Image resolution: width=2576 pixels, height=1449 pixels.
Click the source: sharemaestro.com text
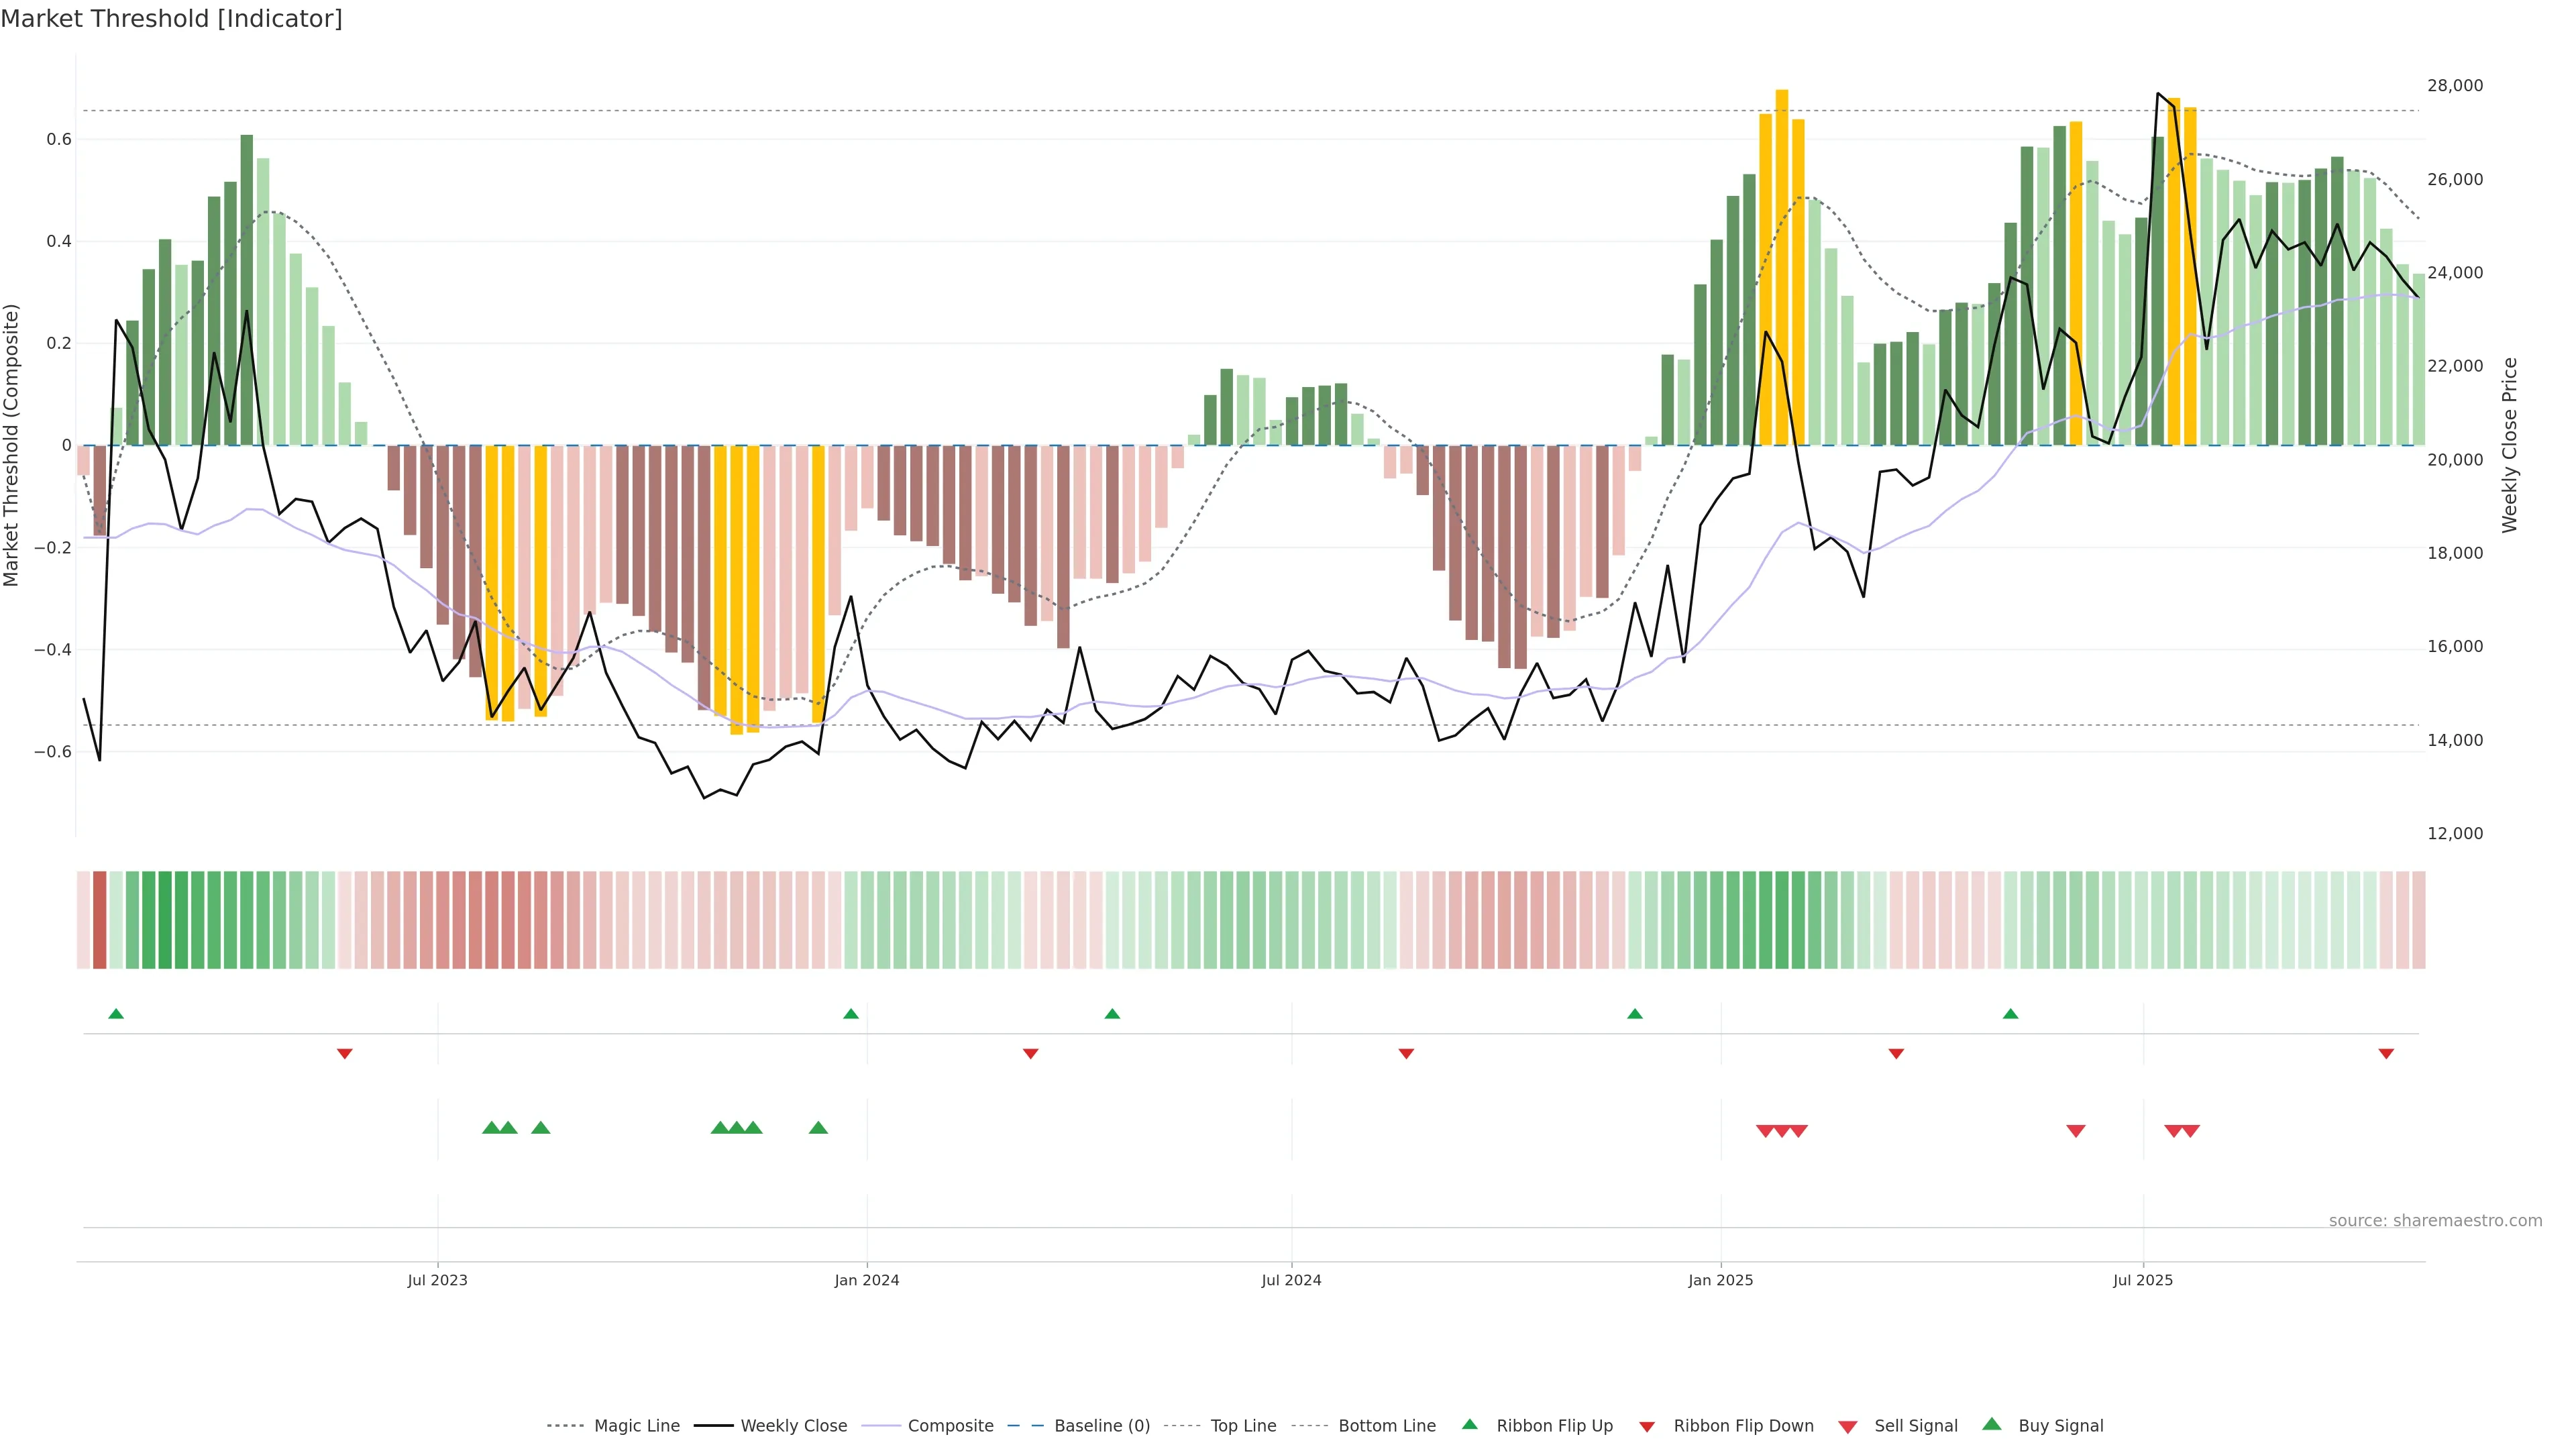click(x=2435, y=1221)
